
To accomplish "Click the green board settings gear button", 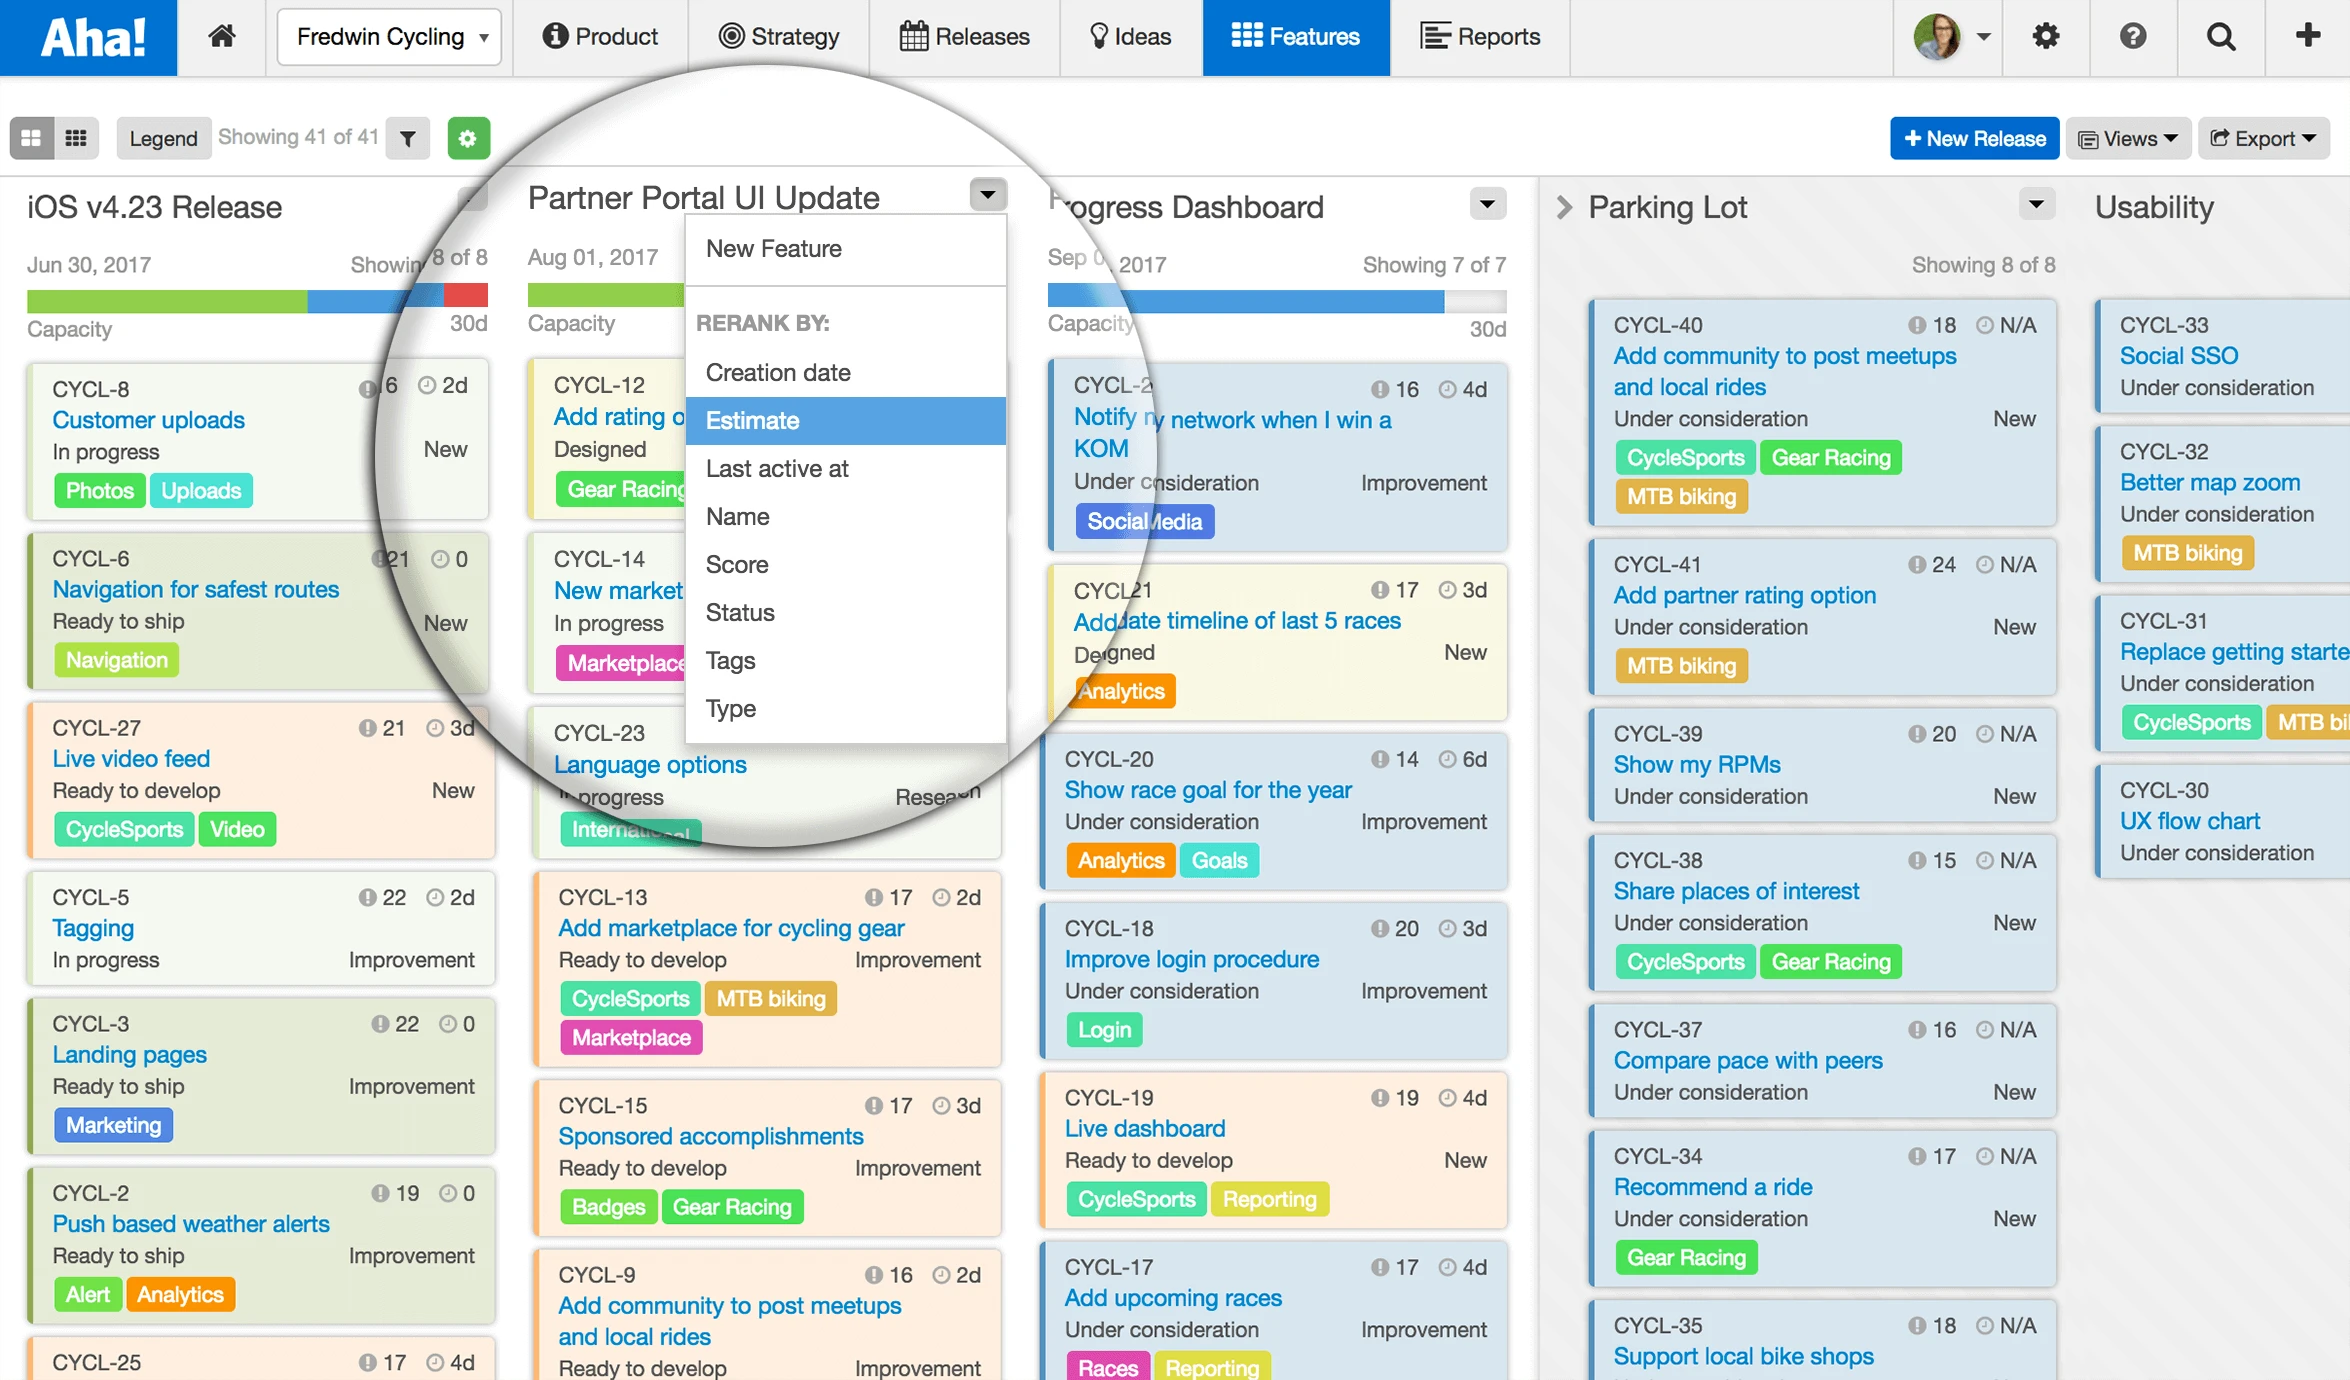I will pyautogui.click(x=468, y=138).
